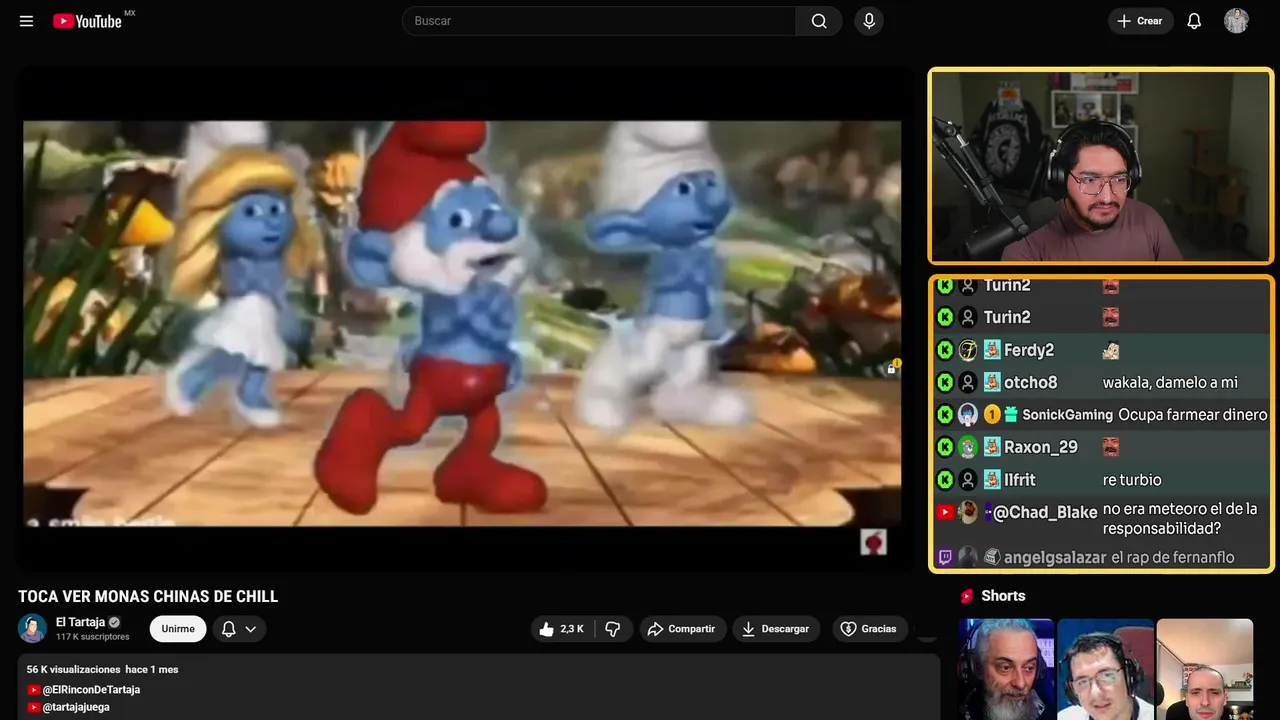Click angelgsalazar username in chat

1055,557
